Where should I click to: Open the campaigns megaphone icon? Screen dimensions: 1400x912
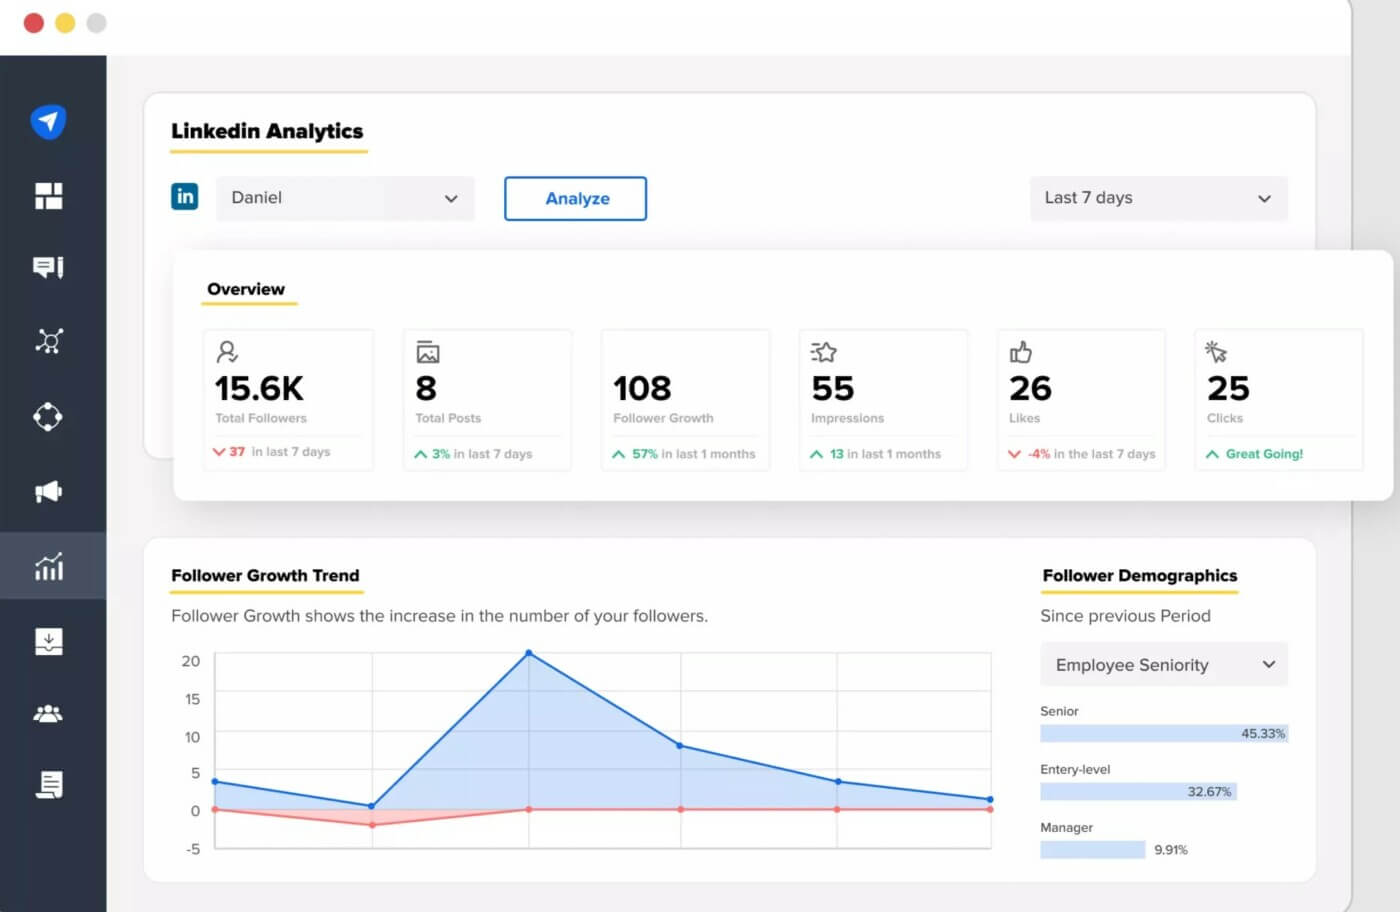pos(48,491)
